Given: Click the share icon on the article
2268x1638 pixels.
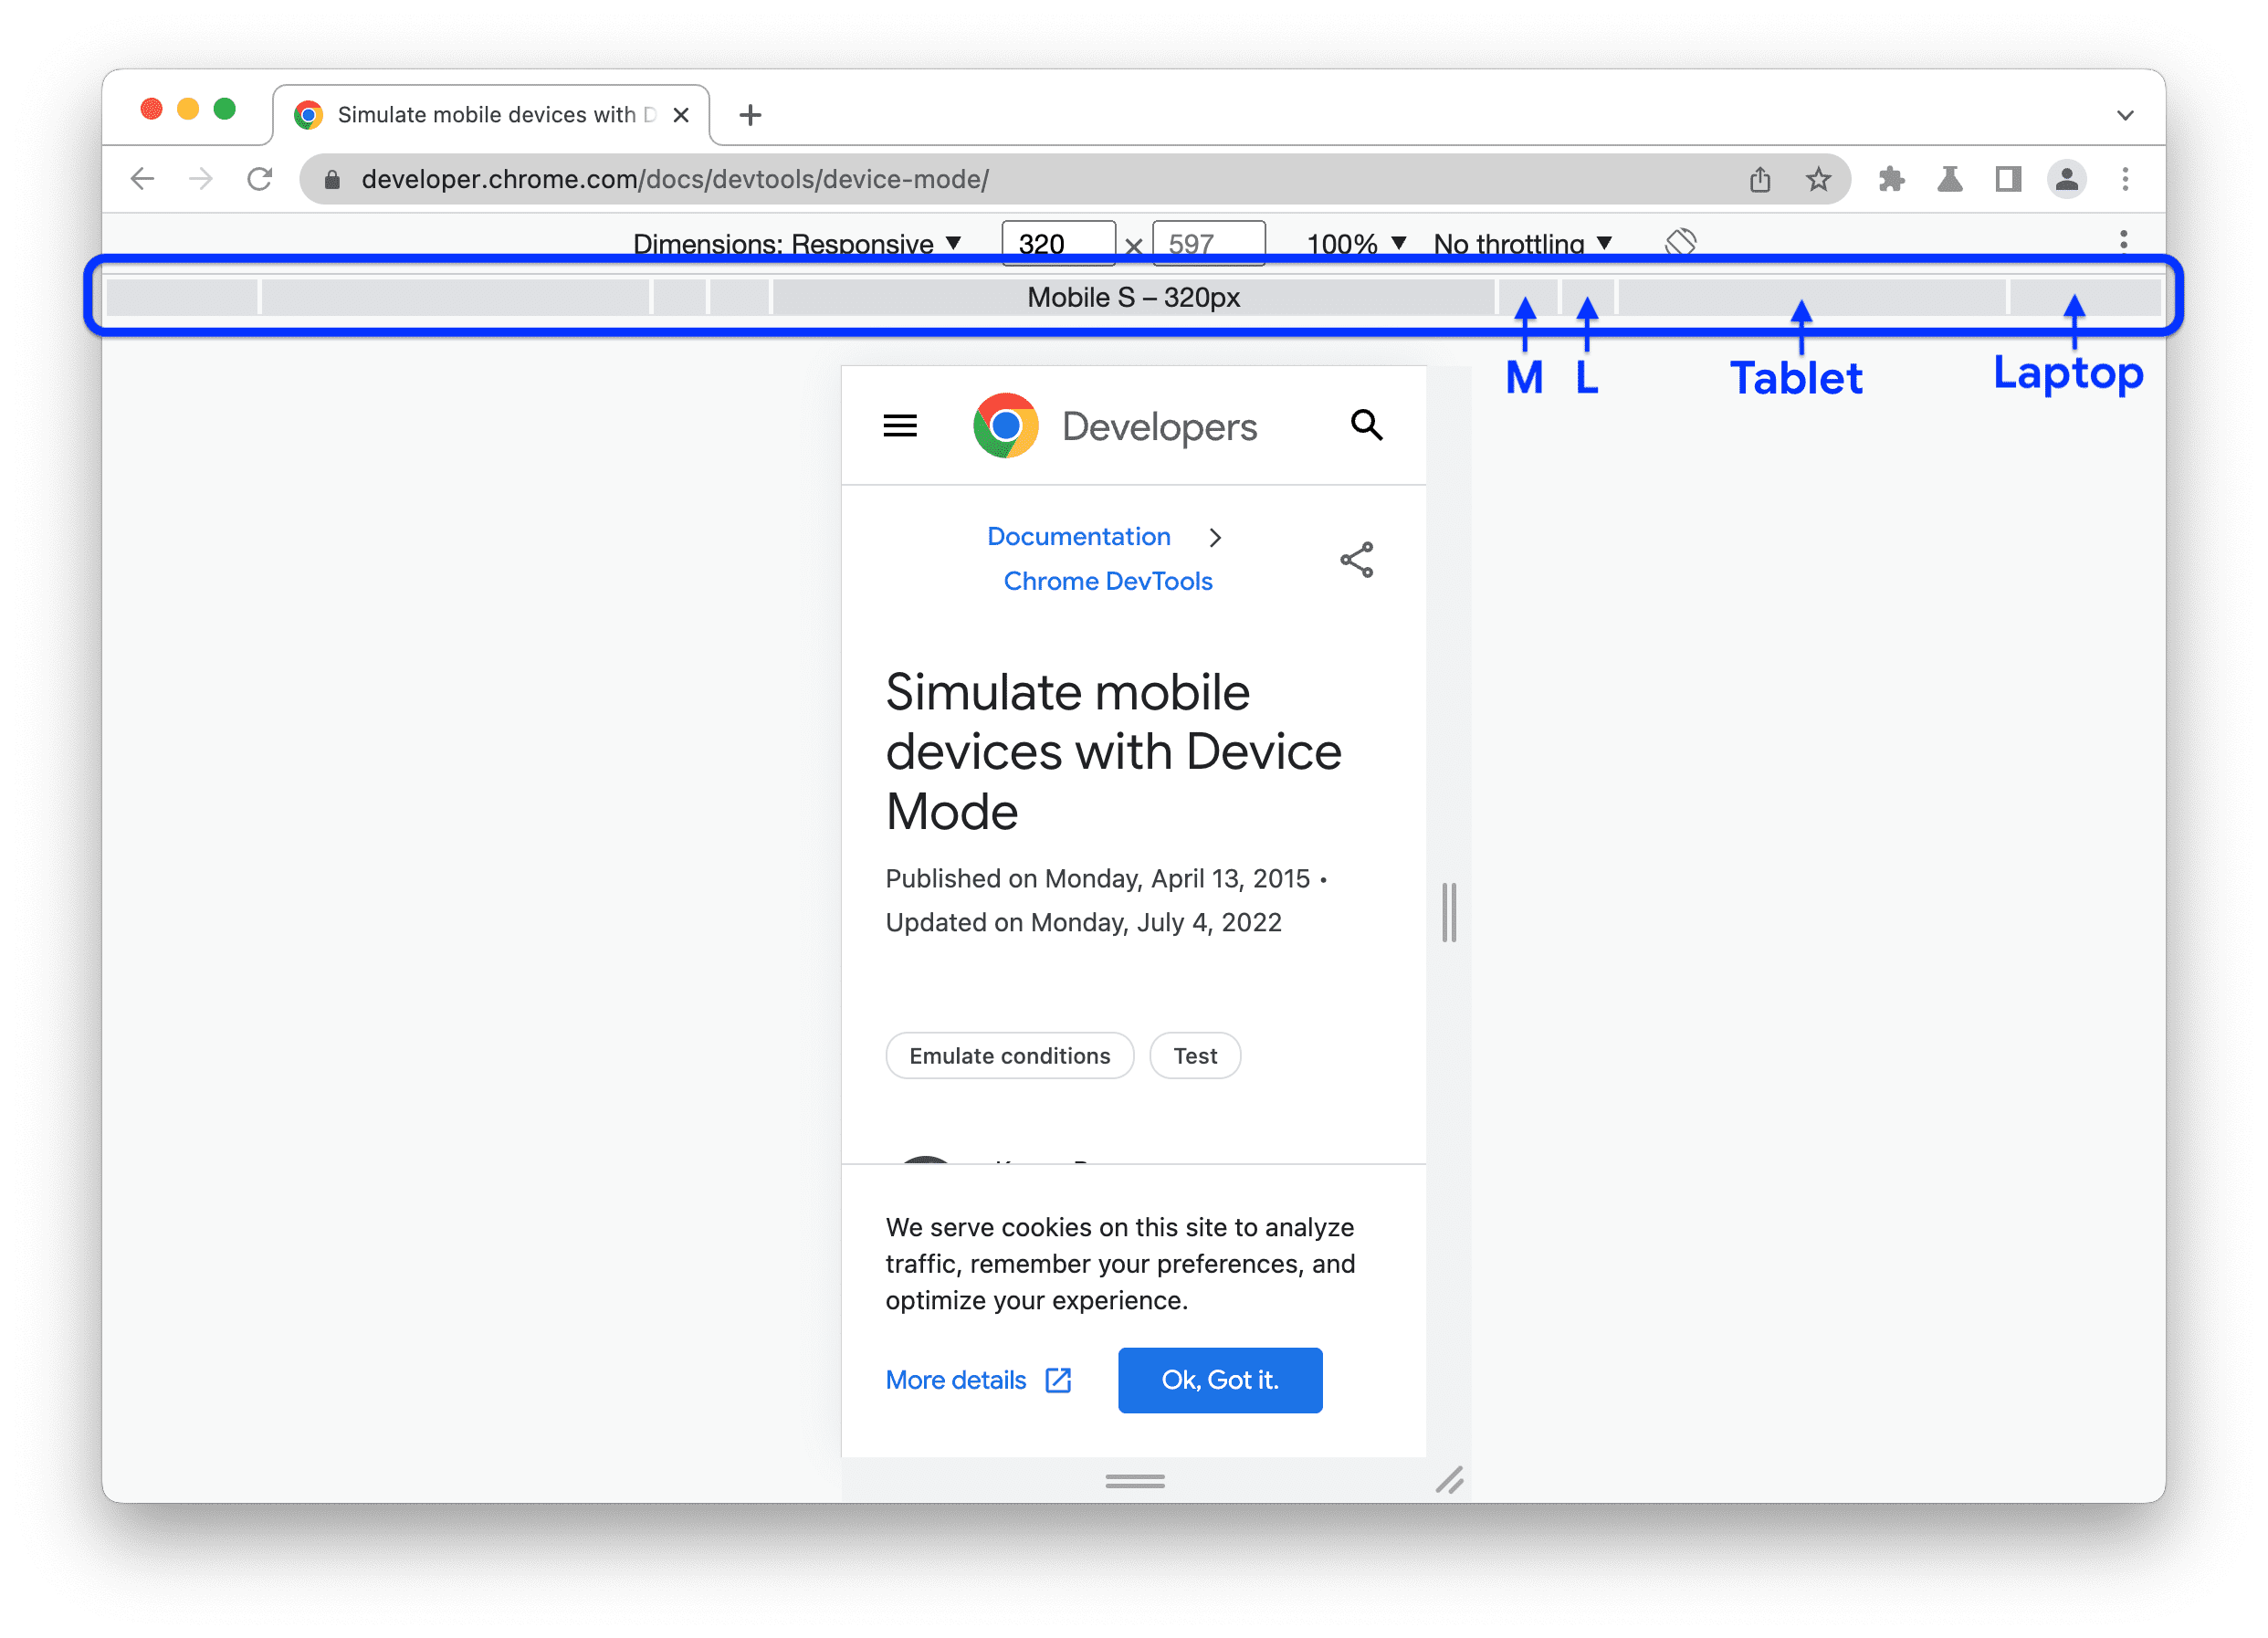Looking at the screenshot, I should click(1358, 560).
